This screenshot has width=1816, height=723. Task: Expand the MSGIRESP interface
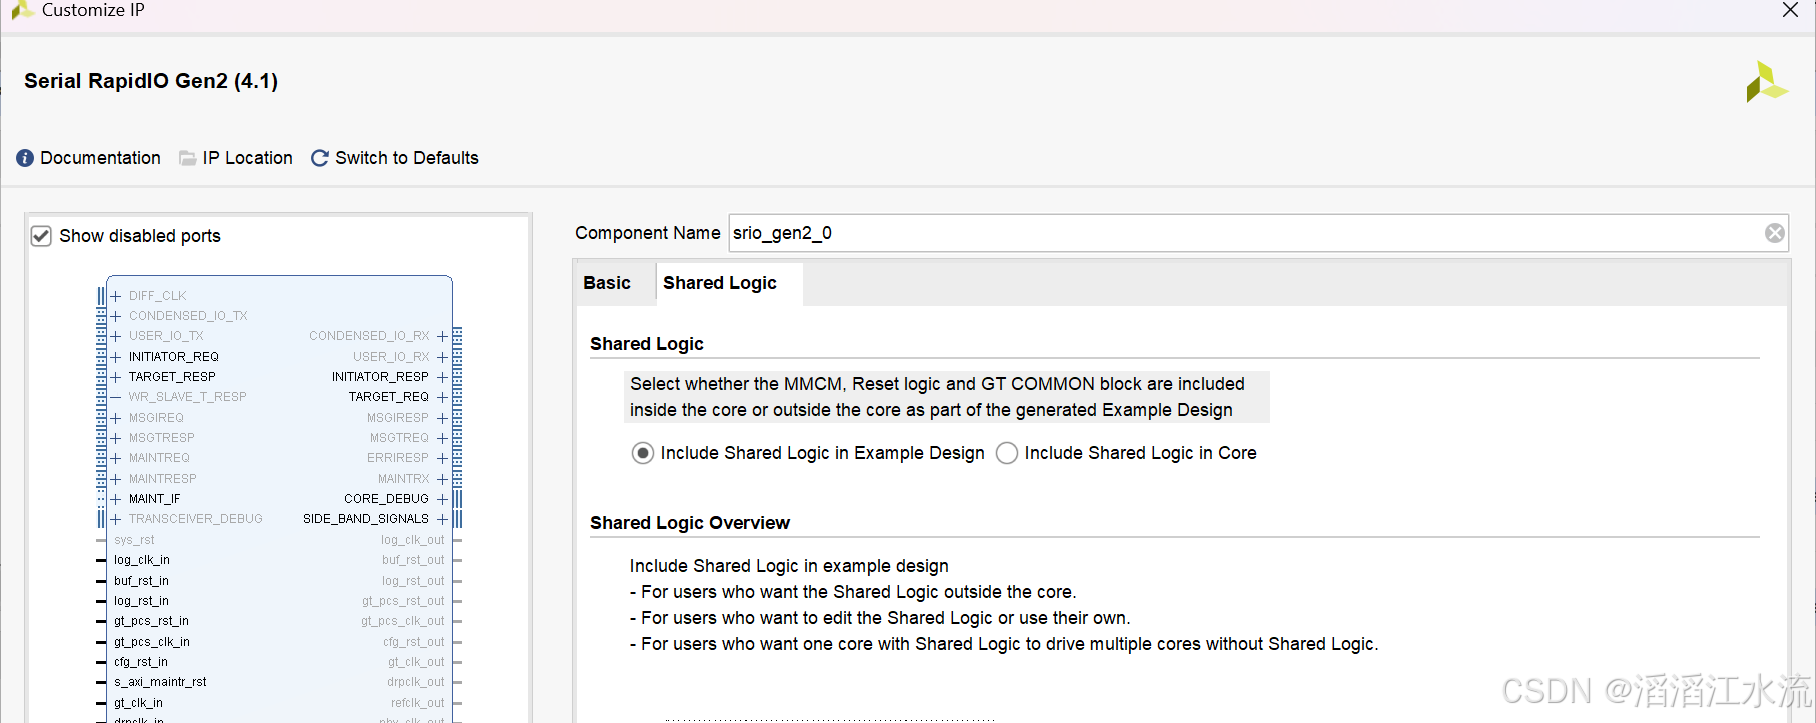tap(442, 418)
